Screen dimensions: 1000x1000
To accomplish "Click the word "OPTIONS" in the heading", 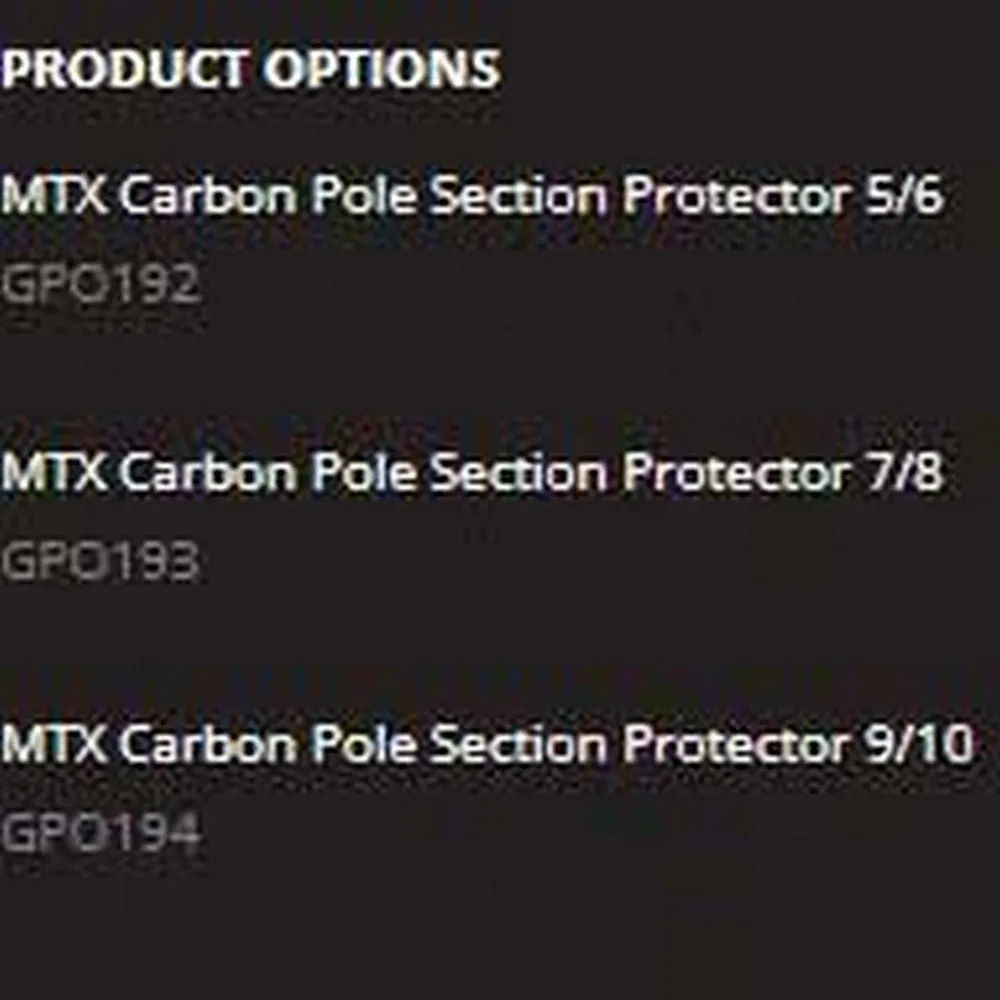I will (381, 69).
